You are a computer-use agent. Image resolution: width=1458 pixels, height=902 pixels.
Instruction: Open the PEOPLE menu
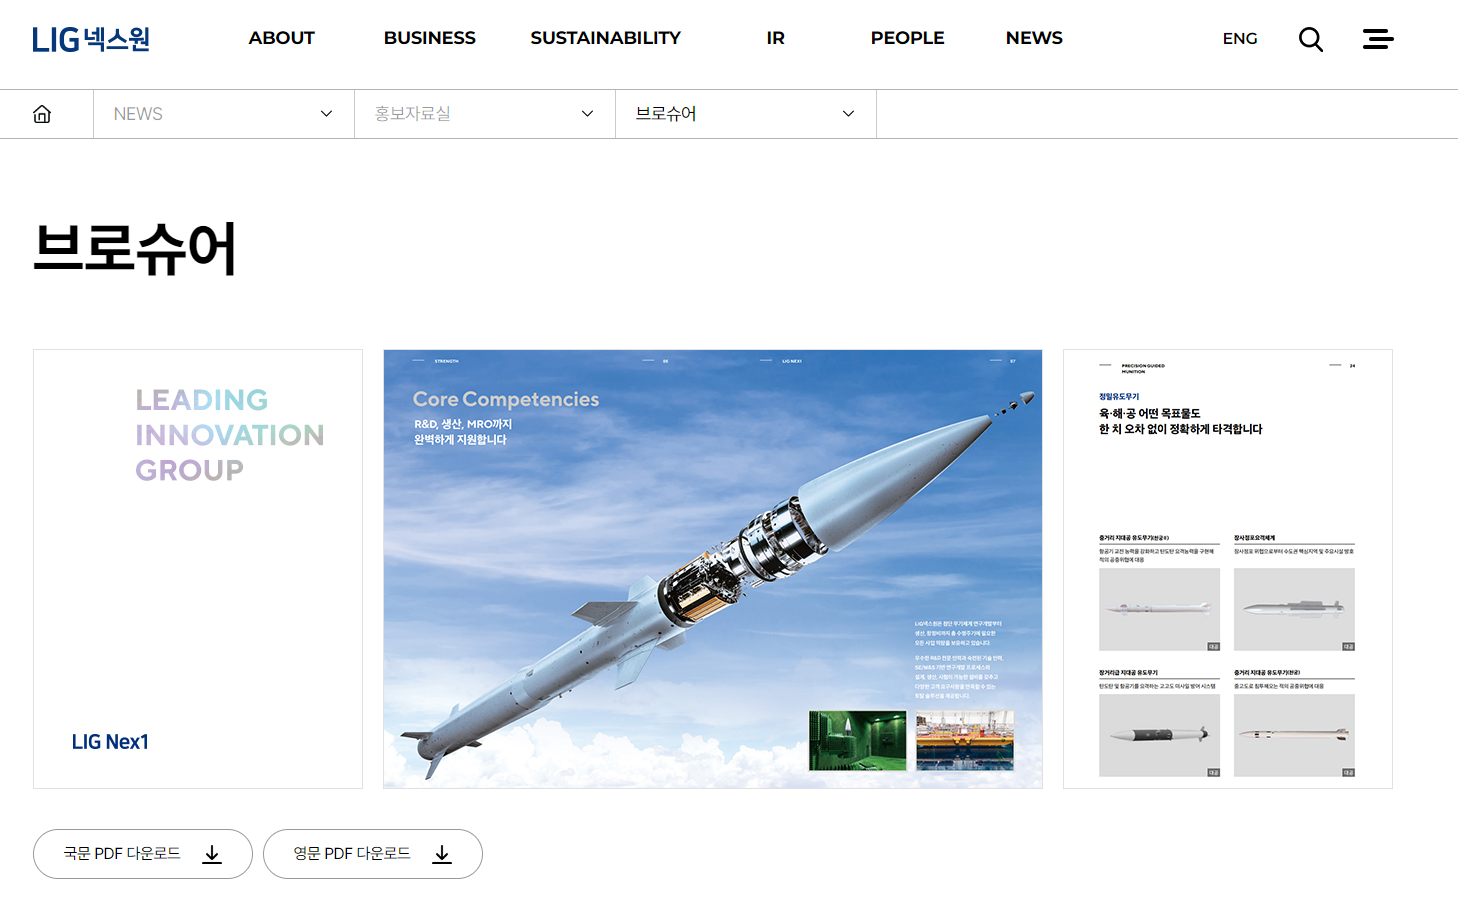click(x=907, y=38)
